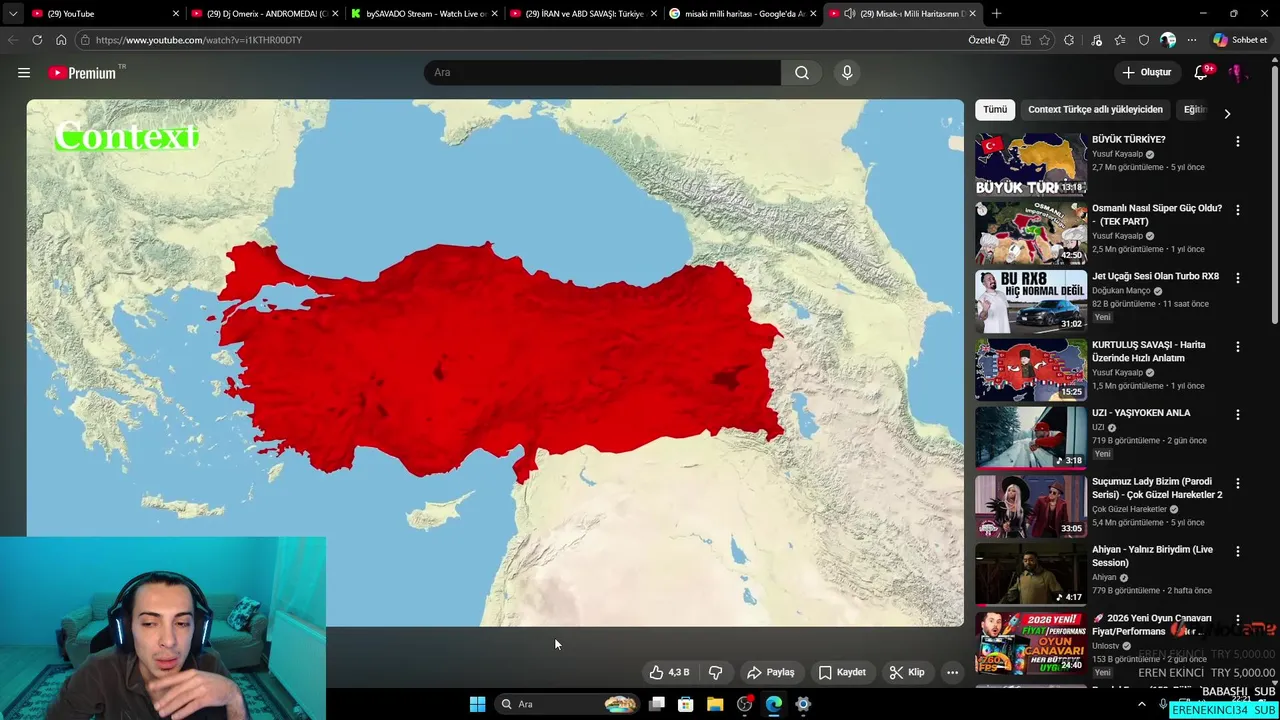Show more filter chips with right arrow
Screen dimensions: 1280x720
point(1227,113)
